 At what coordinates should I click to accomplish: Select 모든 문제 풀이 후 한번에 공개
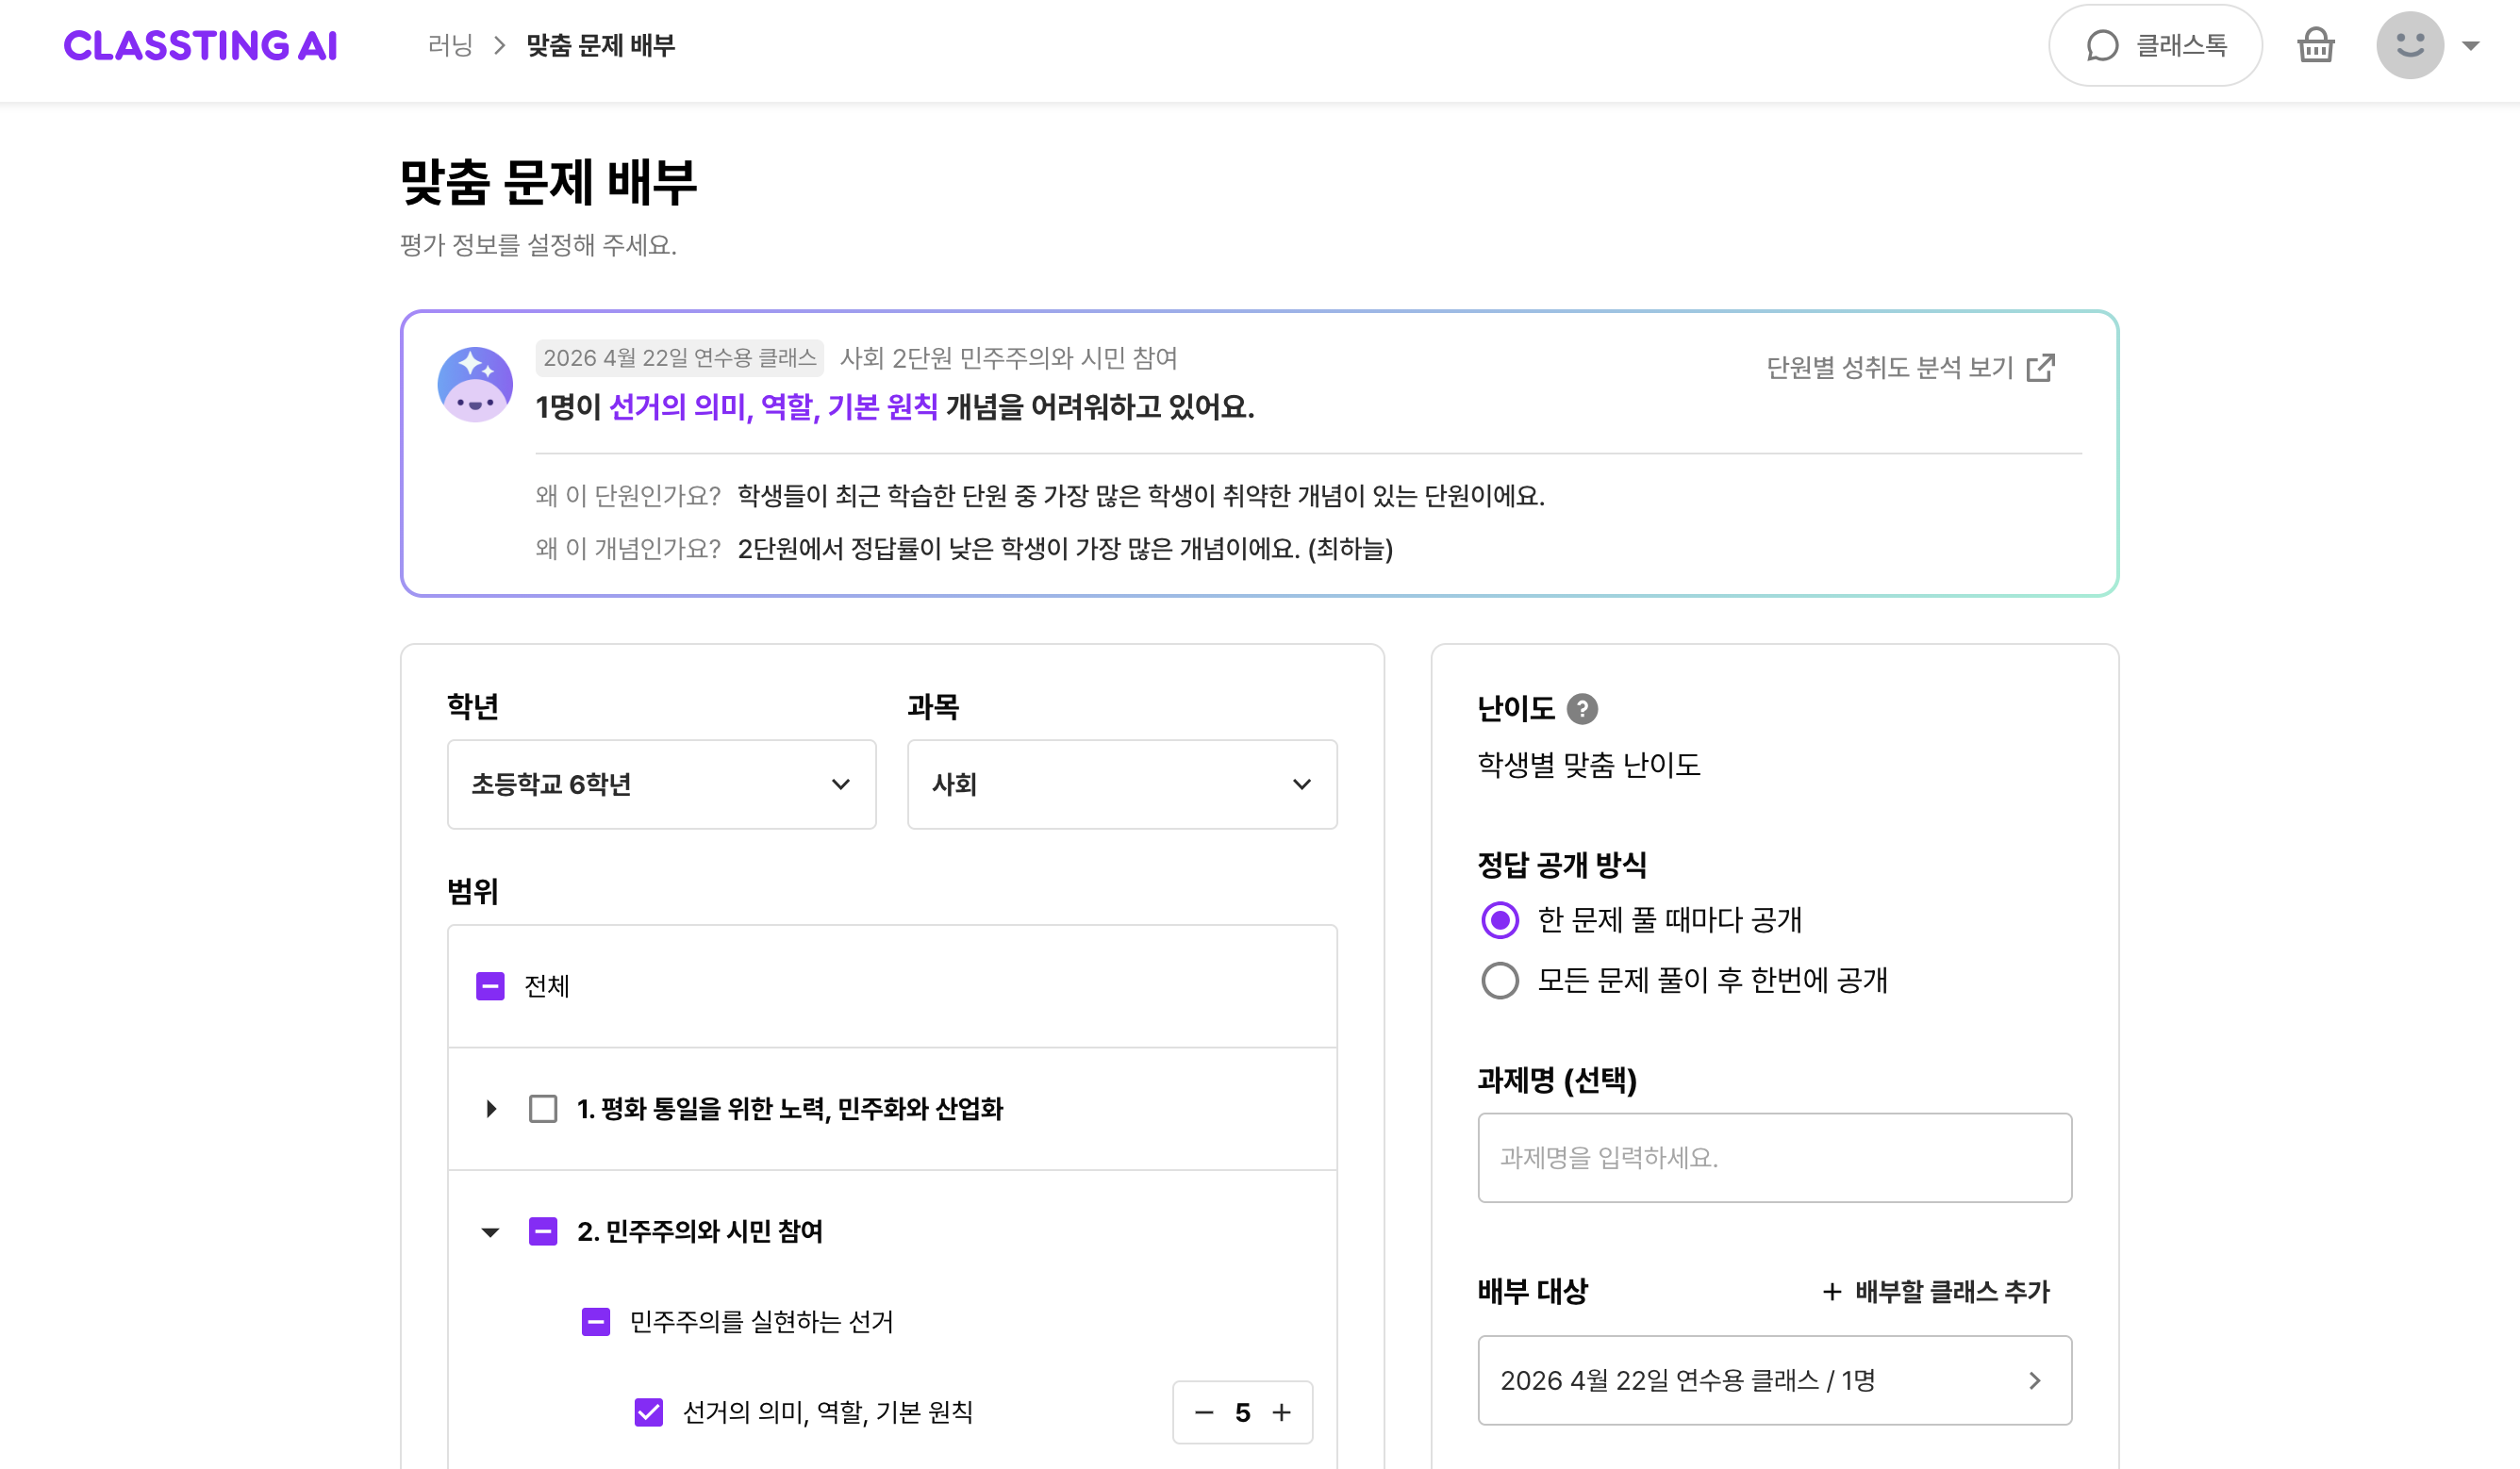[x=1500, y=981]
